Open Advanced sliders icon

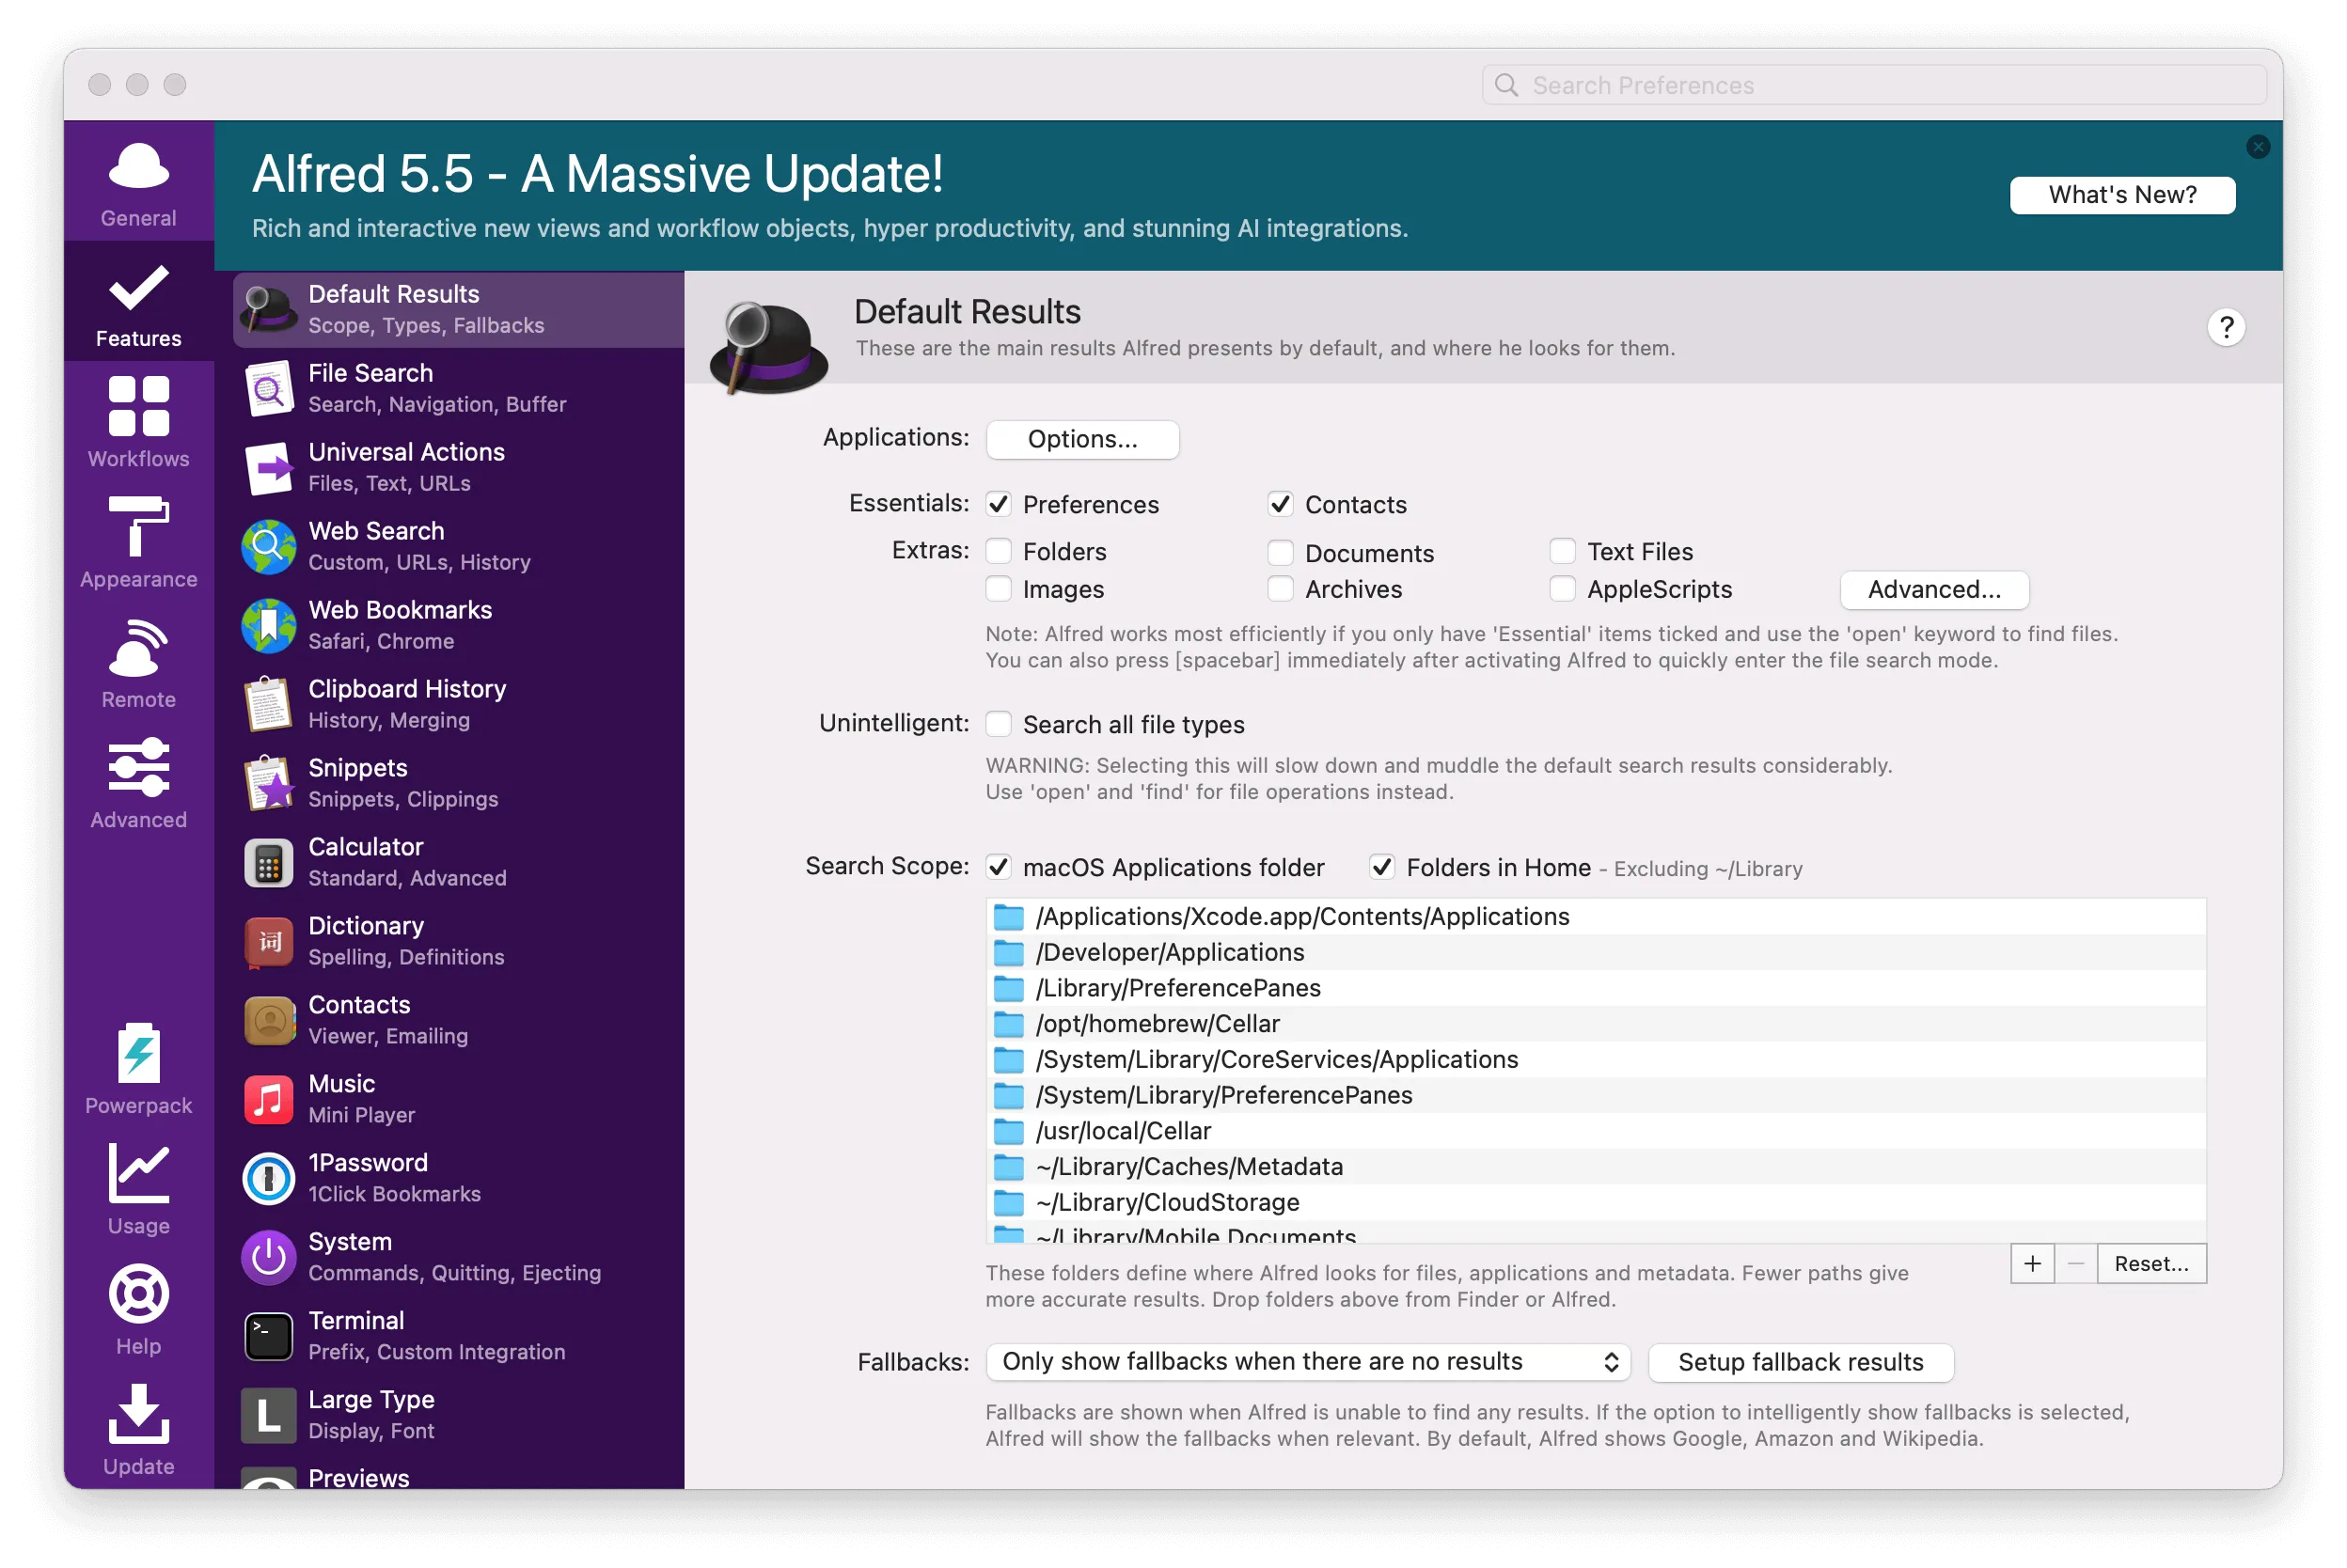pyautogui.click(x=138, y=767)
